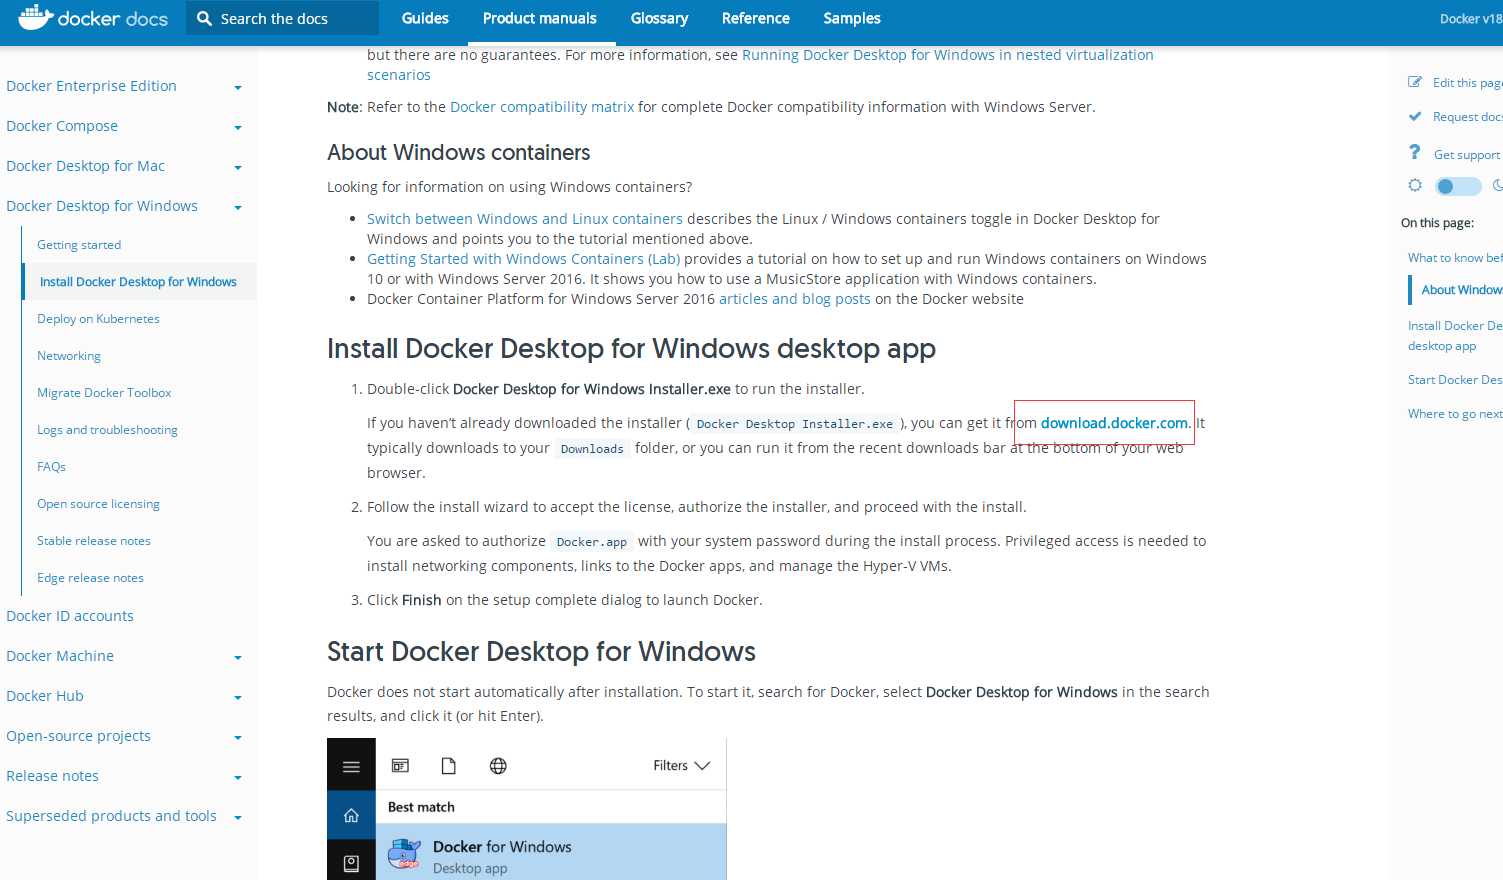Click the Search the docs field
The image size is (1503, 880).
[282, 18]
